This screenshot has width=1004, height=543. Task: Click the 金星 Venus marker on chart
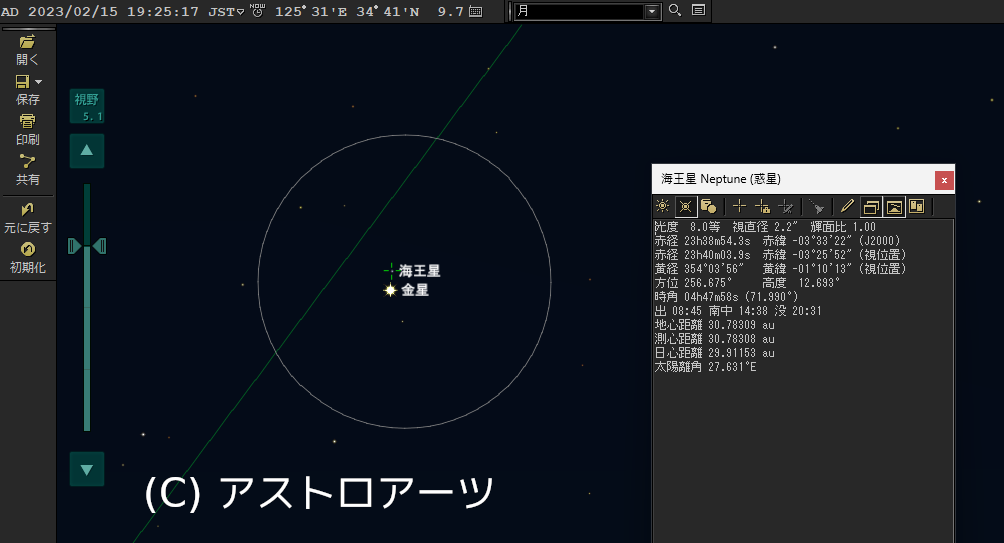tap(390, 290)
